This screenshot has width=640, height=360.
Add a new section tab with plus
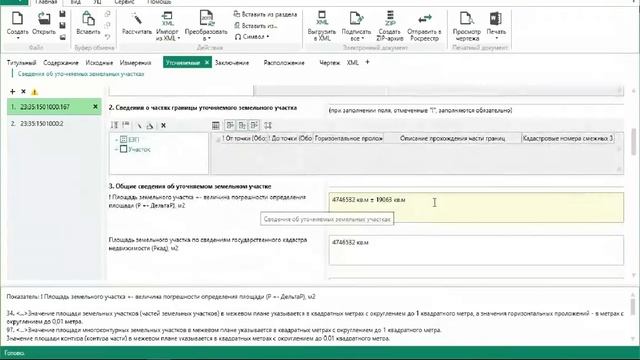click(367, 62)
